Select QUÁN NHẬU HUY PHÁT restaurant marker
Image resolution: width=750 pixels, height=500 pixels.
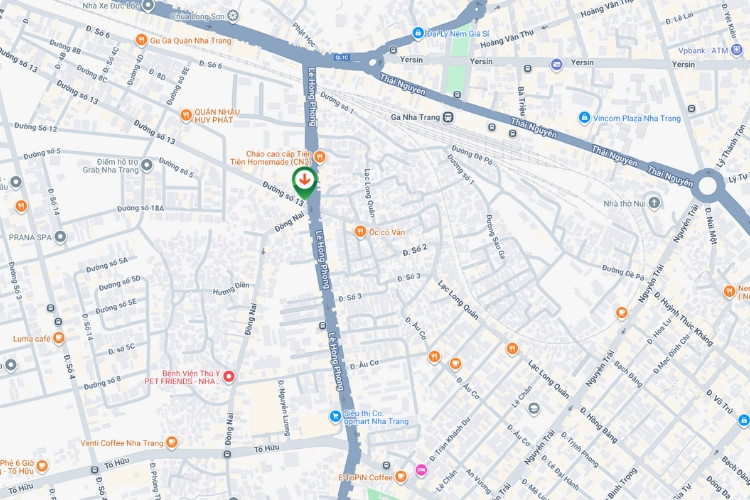[x=186, y=115]
